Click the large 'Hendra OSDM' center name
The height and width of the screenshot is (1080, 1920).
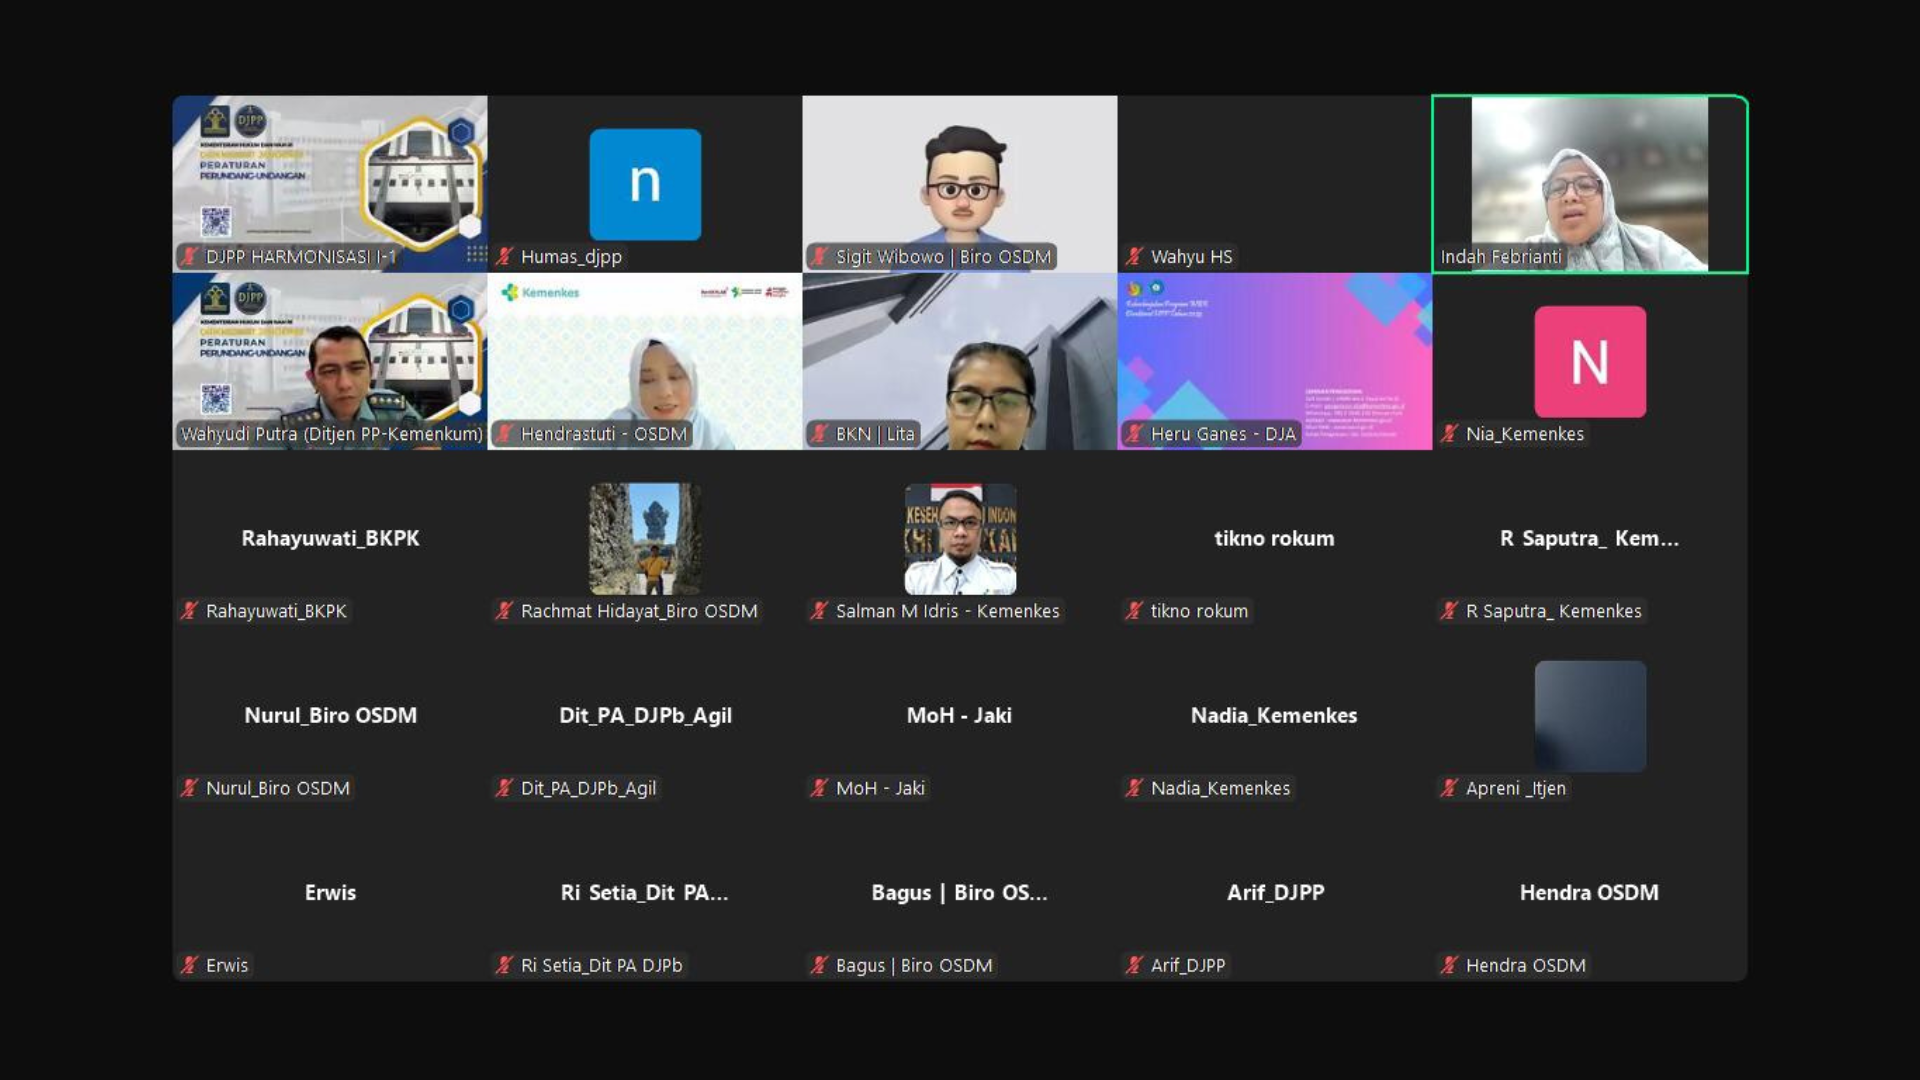tap(1589, 892)
